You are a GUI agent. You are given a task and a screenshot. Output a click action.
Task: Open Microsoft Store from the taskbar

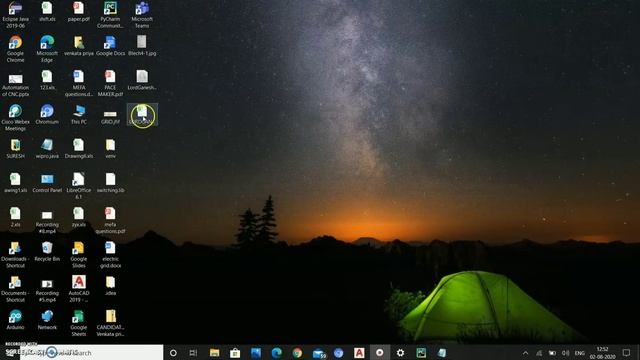[x=235, y=353]
